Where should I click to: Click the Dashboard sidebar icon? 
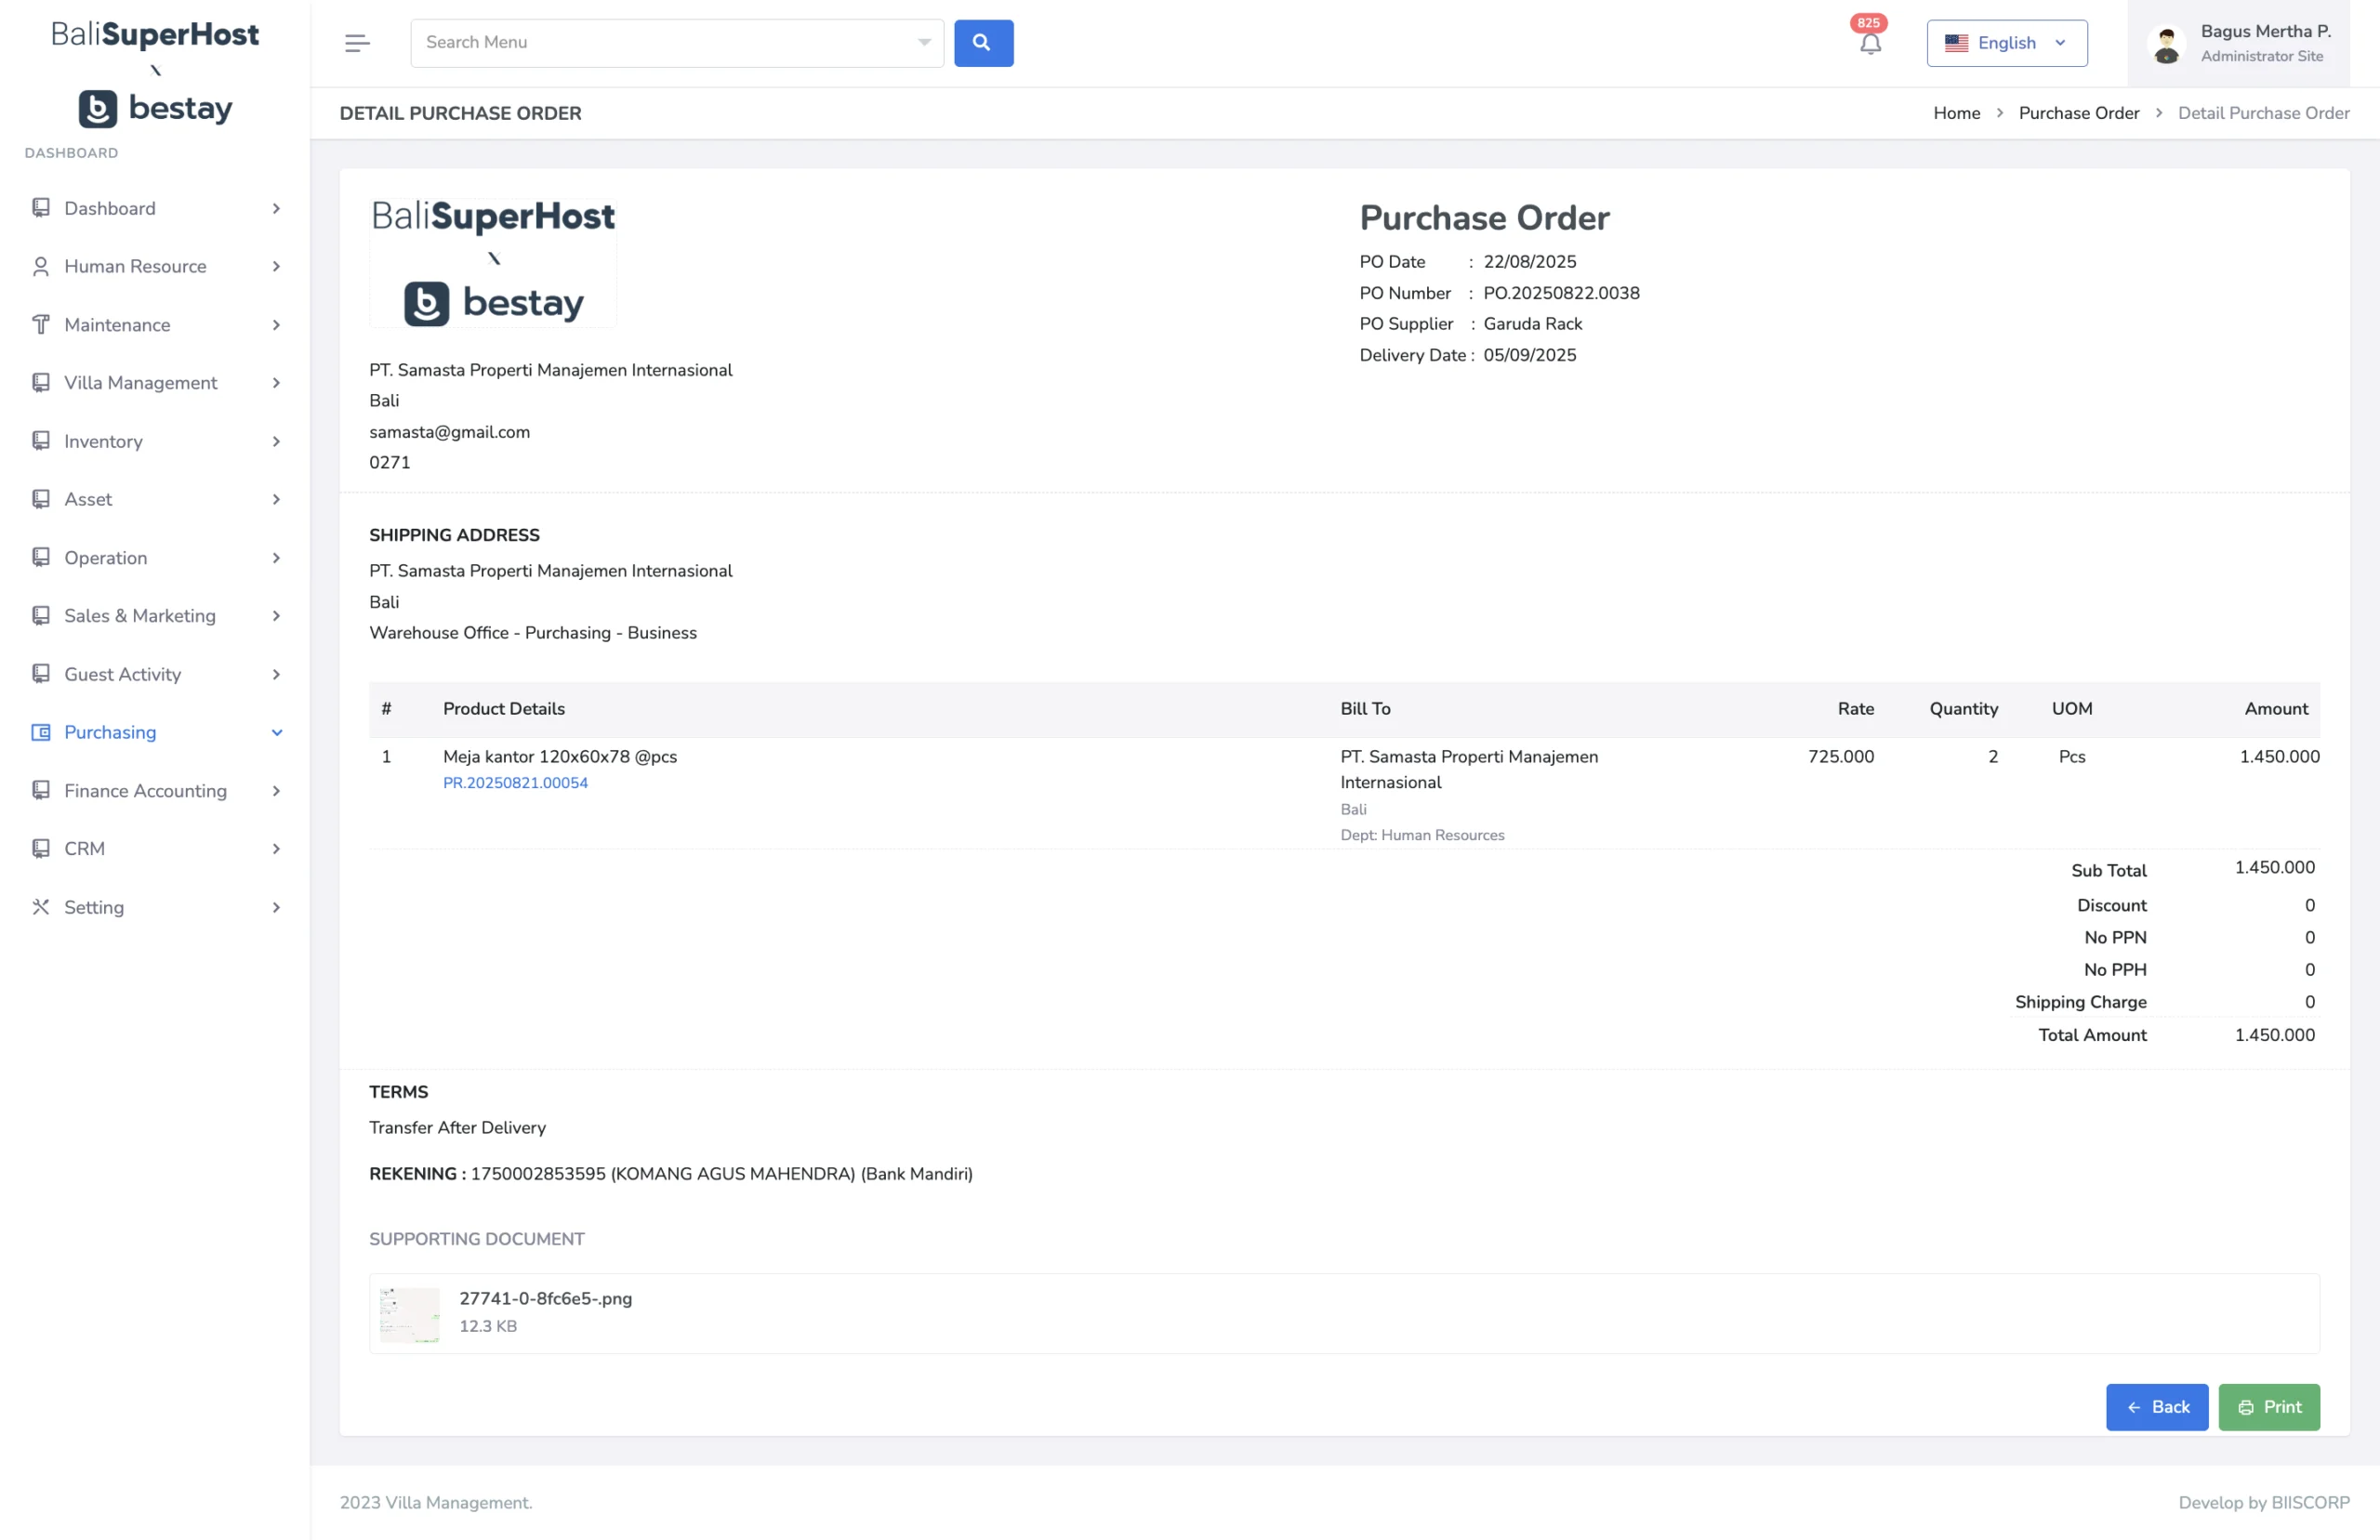(x=41, y=208)
